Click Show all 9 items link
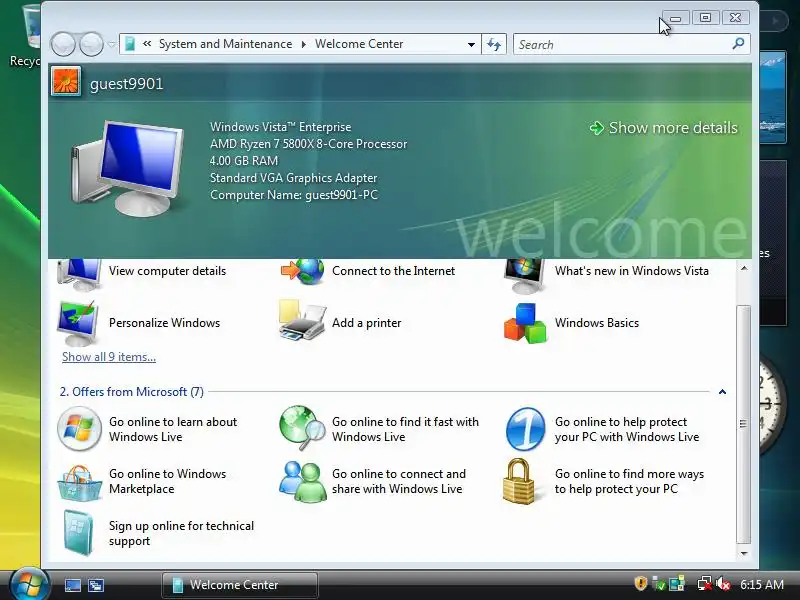 coord(109,357)
